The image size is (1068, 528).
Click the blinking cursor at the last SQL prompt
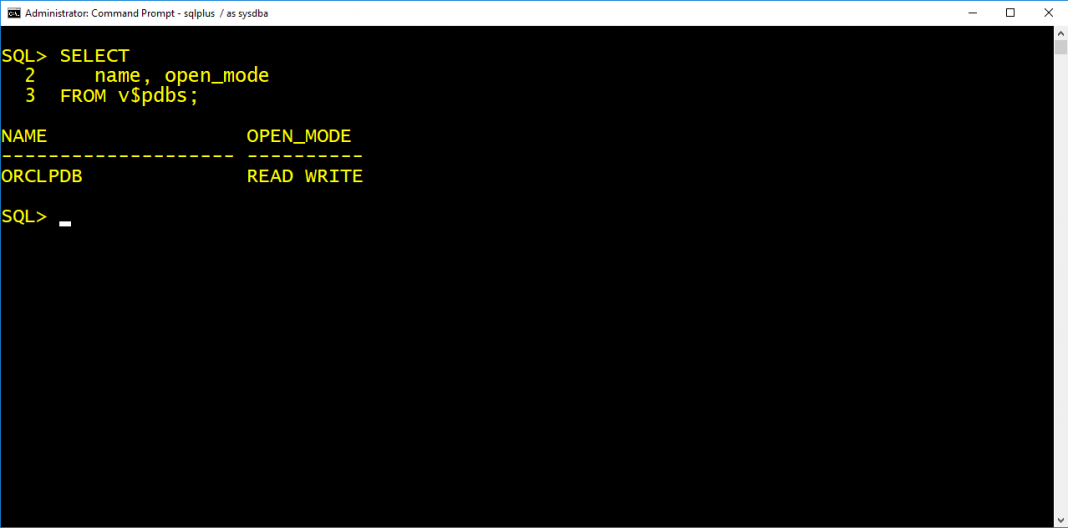click(65, 223)
